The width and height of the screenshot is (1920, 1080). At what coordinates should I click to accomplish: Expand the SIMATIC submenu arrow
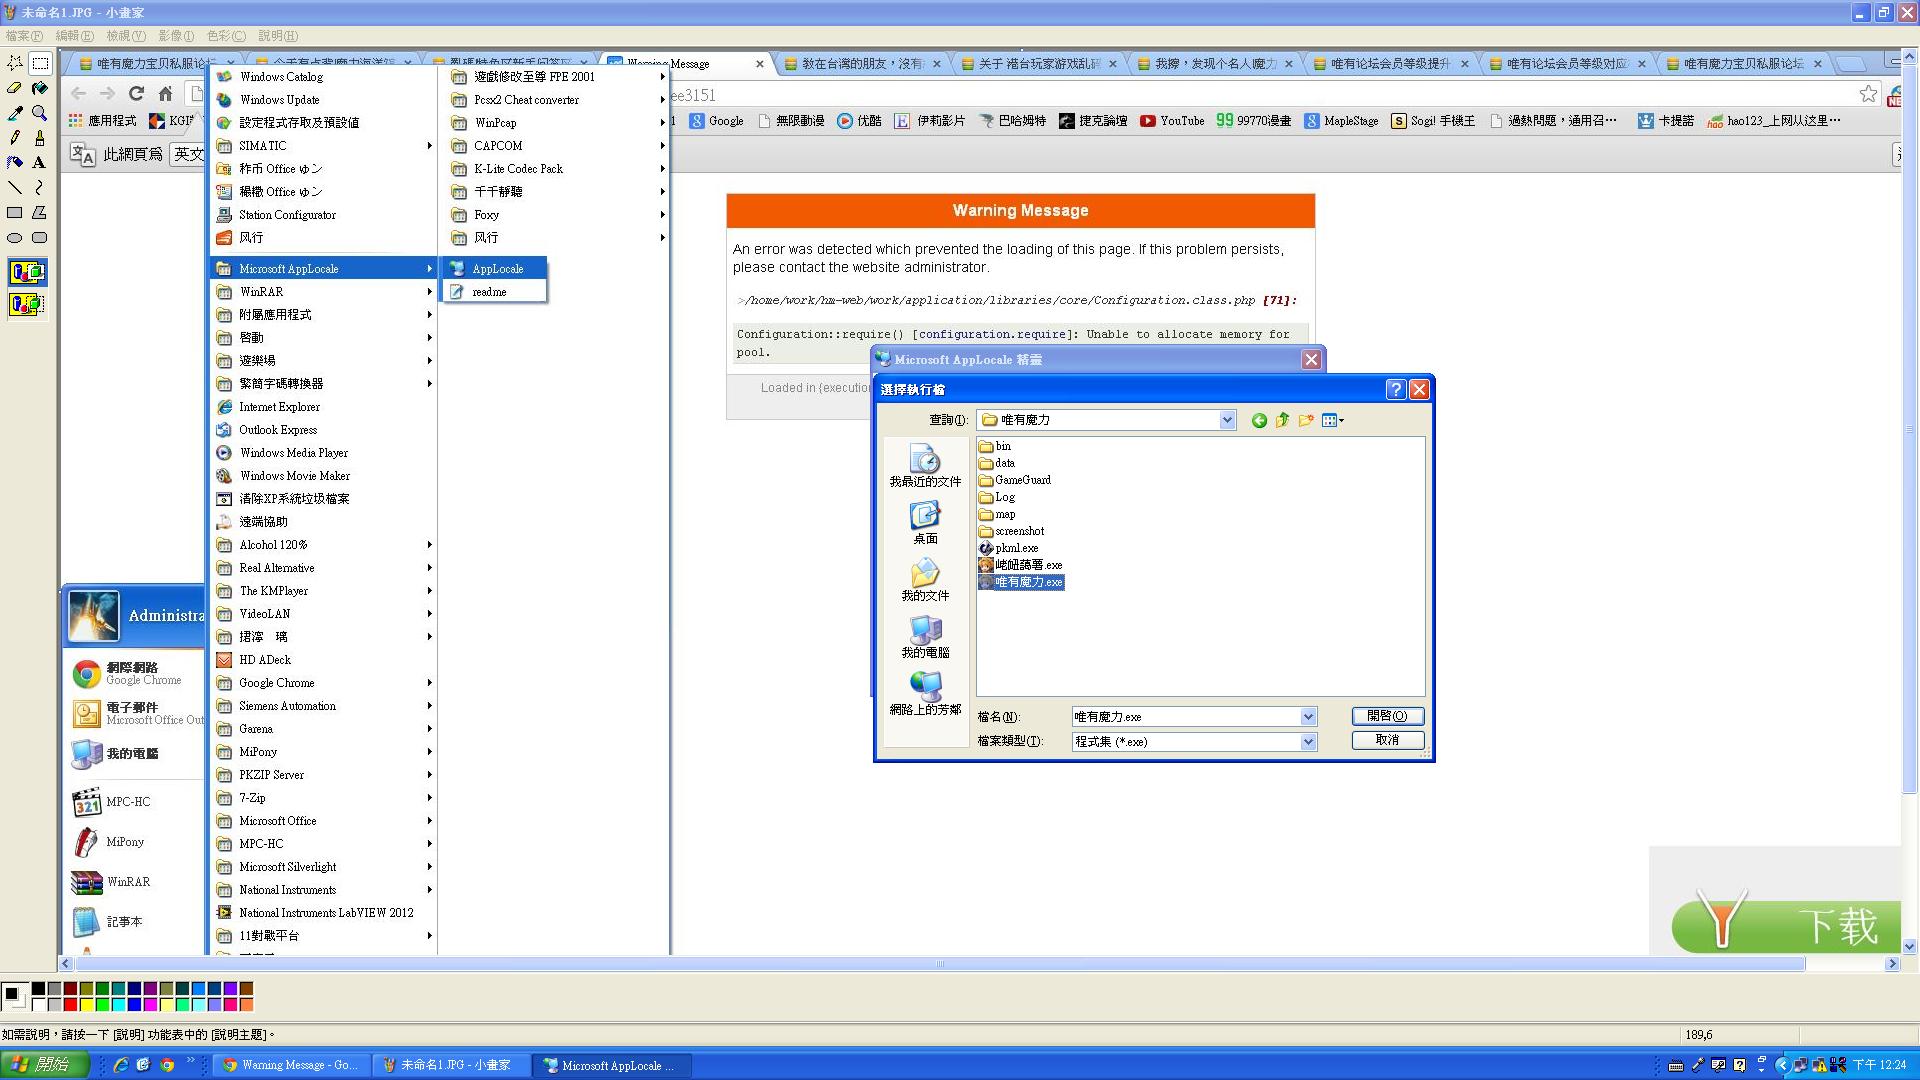[x=429, y=146]
